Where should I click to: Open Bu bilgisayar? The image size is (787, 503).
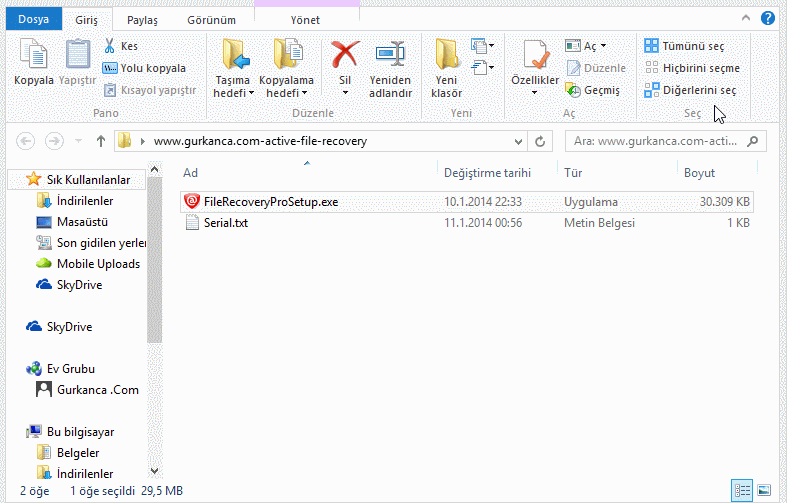tap(70, 432)
